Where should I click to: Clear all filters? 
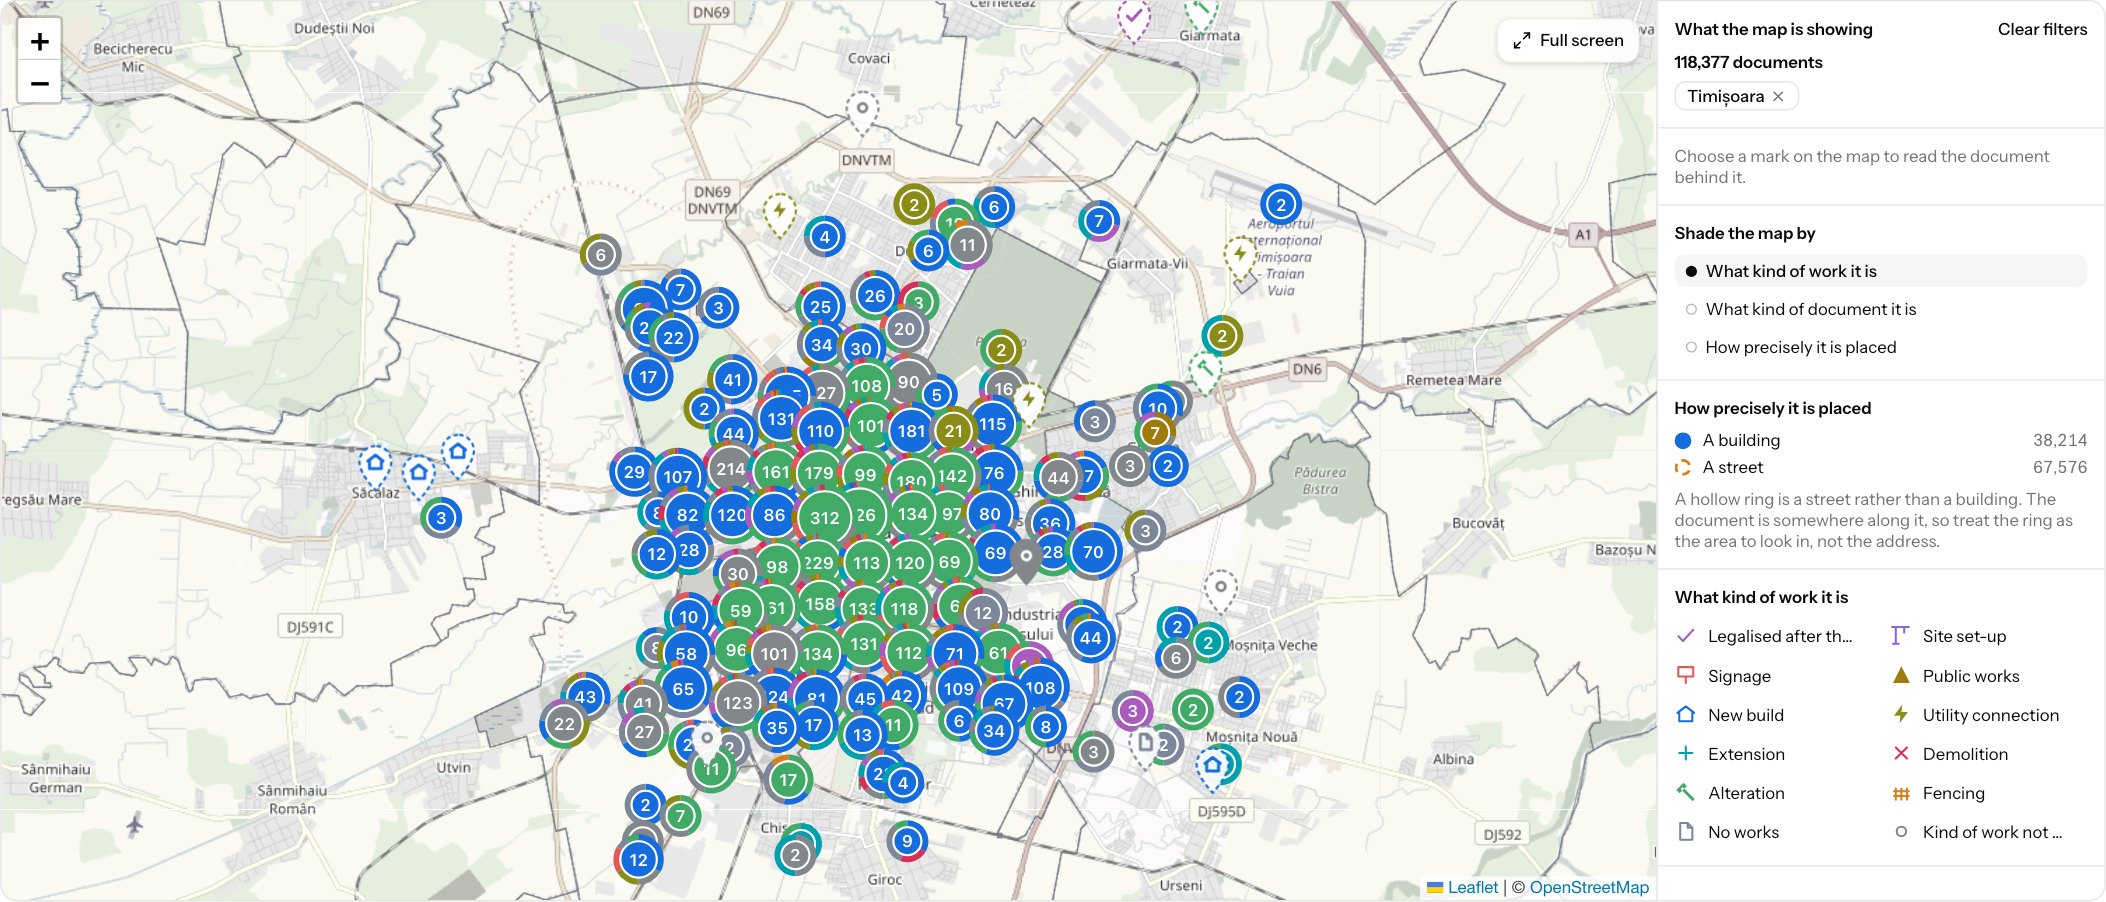2042,29
